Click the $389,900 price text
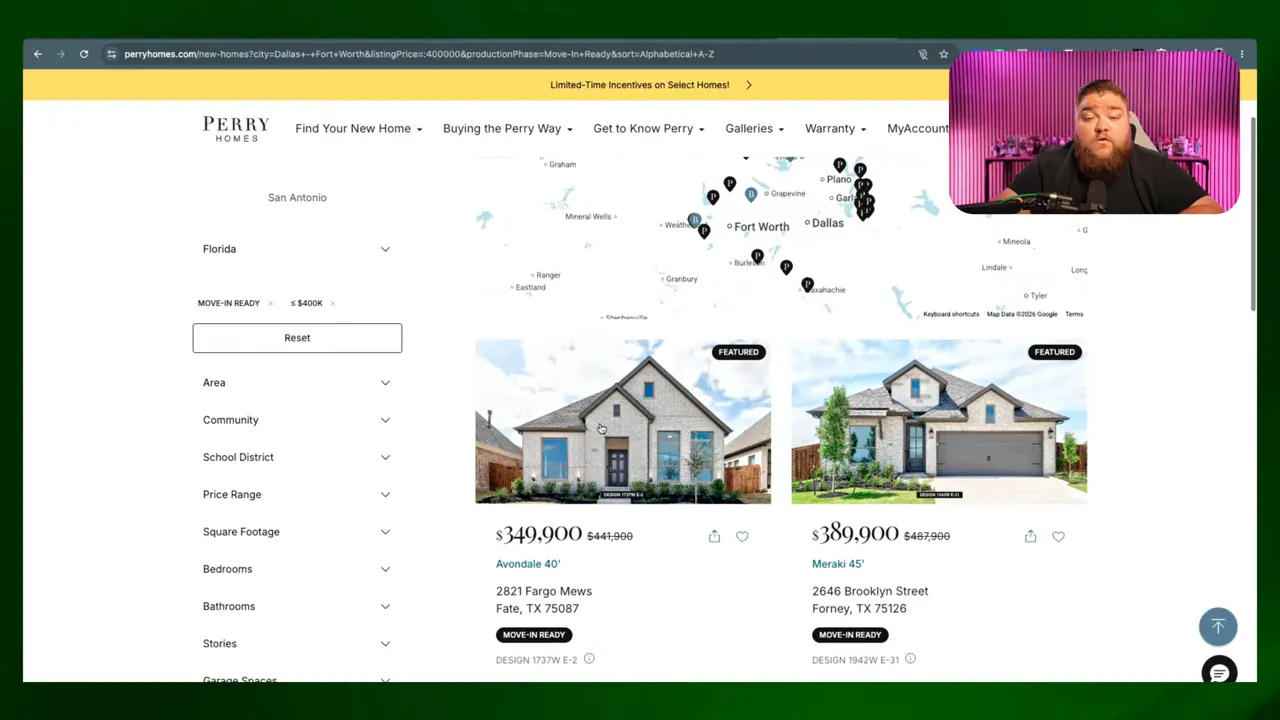 point(855,535)
